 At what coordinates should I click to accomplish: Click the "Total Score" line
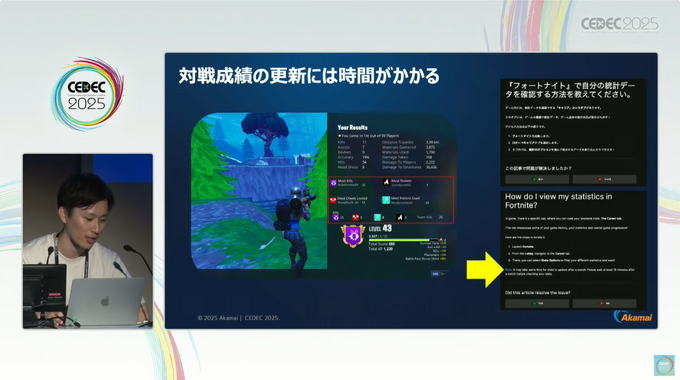pyautogui.click(x=382, y=244)
